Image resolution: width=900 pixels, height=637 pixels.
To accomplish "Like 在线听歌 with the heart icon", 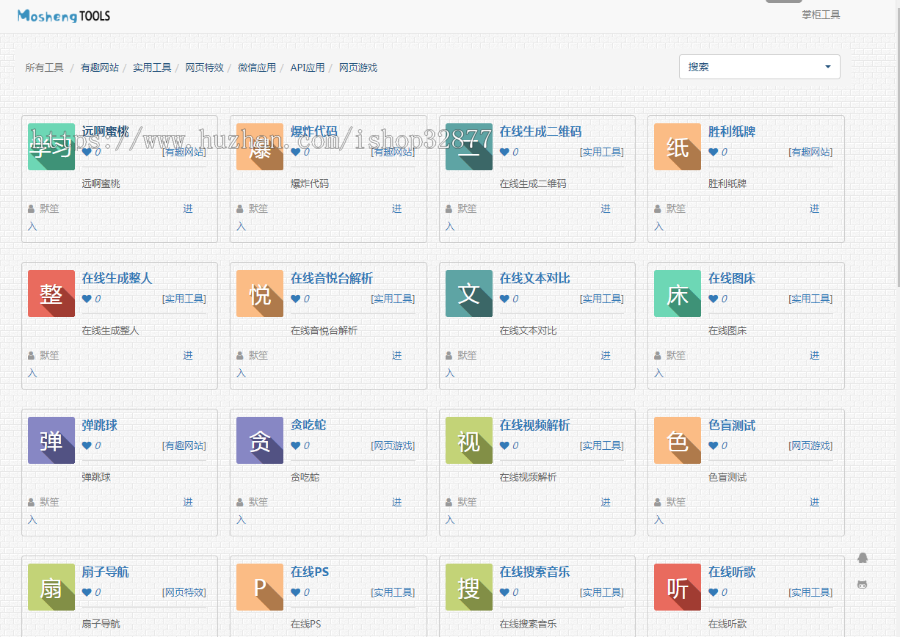I will (713, 592).
